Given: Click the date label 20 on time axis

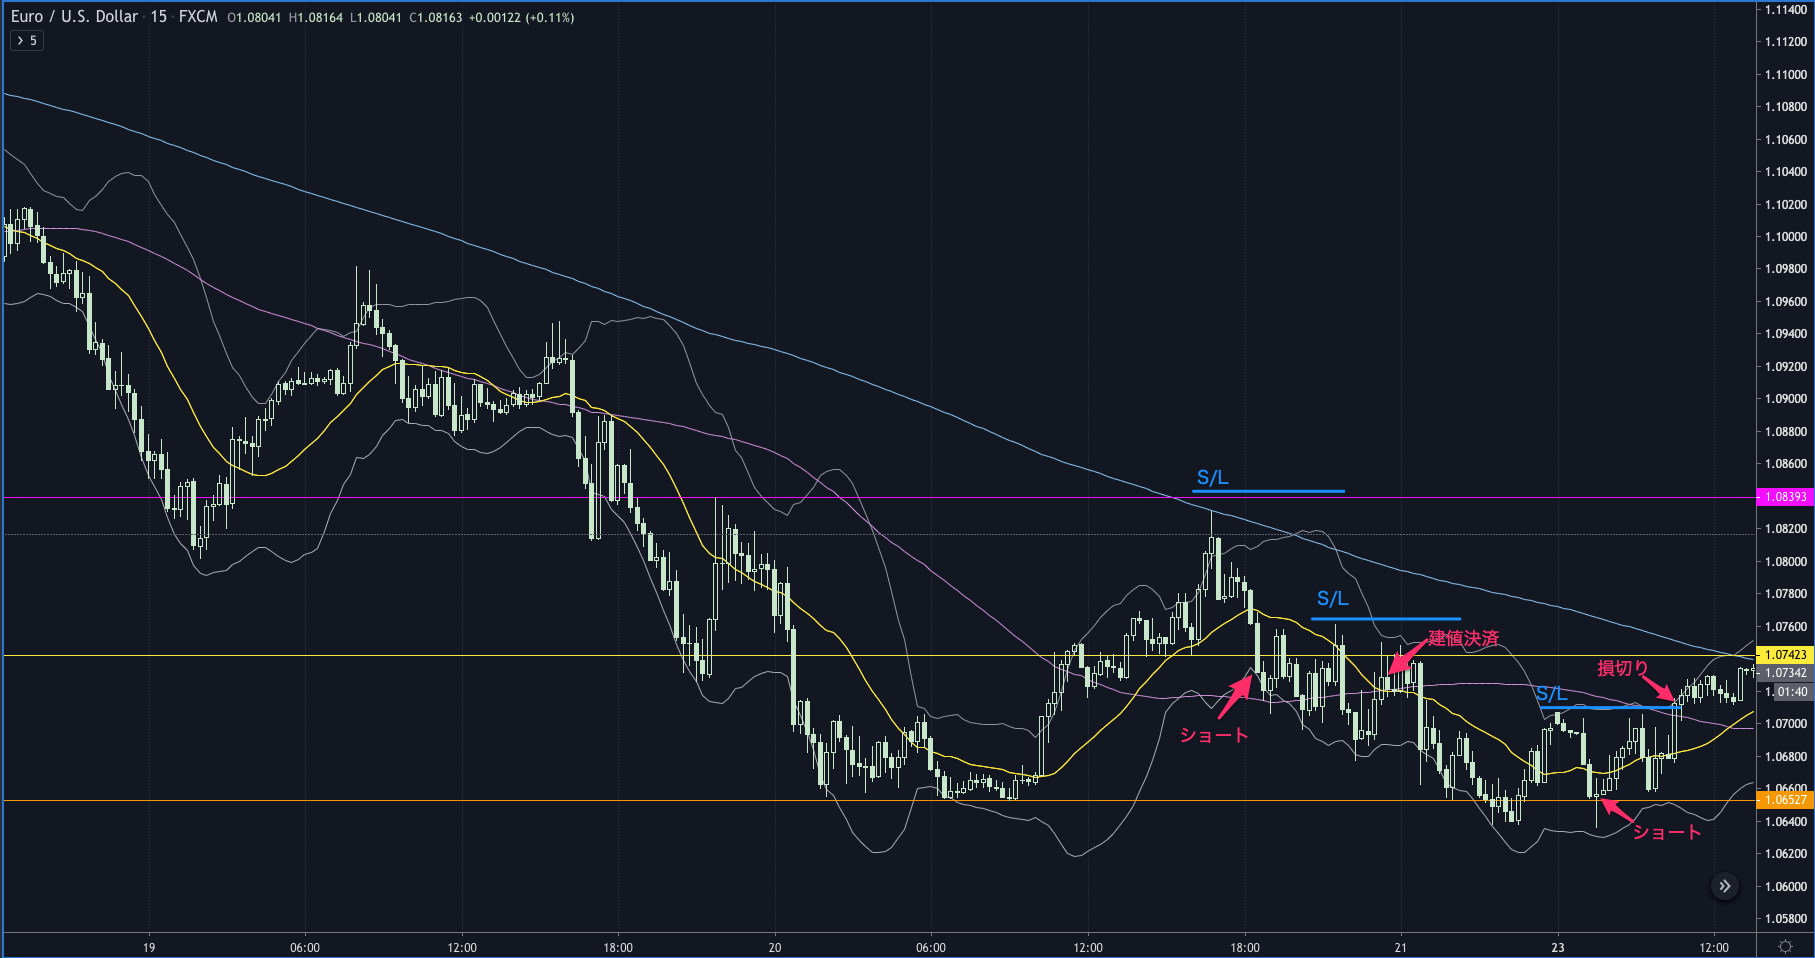Looking at the screenshot, I should pyautogui.click(x=775, y=947).
